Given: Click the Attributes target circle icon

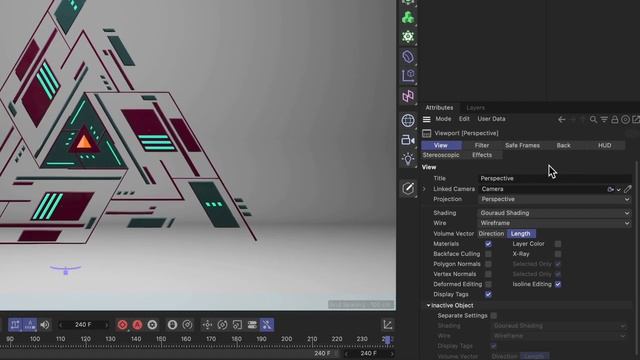Looking at the screenshot, I should coord(625,120).
